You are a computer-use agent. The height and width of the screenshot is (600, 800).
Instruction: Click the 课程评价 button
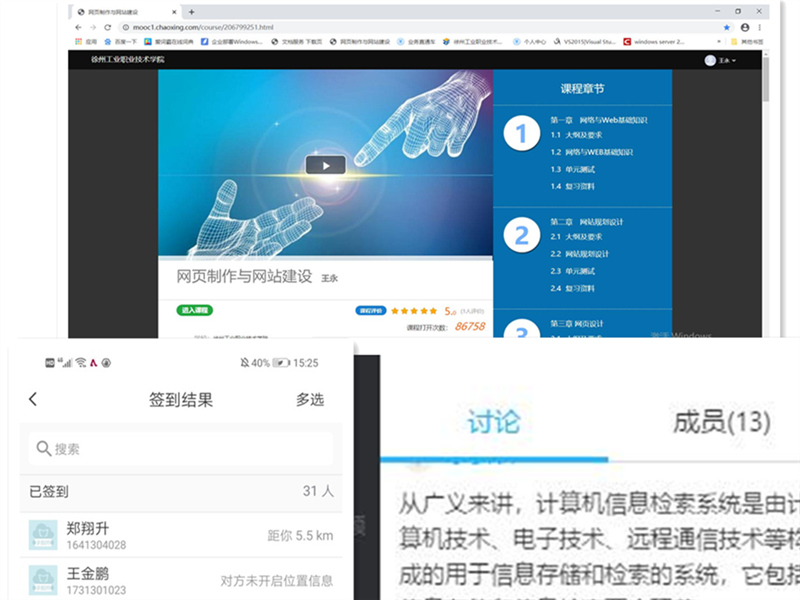(371, 311)
